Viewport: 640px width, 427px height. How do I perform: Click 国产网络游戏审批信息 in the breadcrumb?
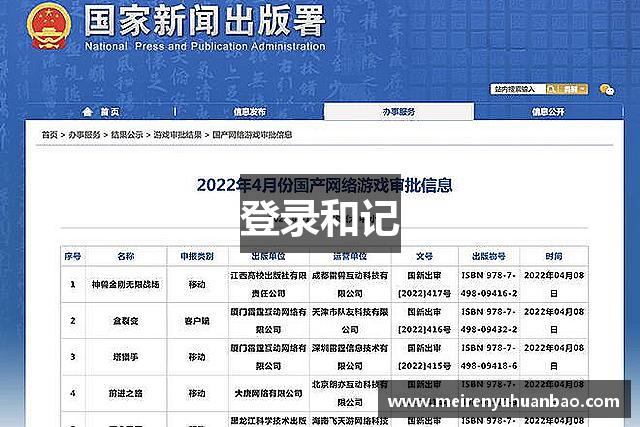[252, 135]
